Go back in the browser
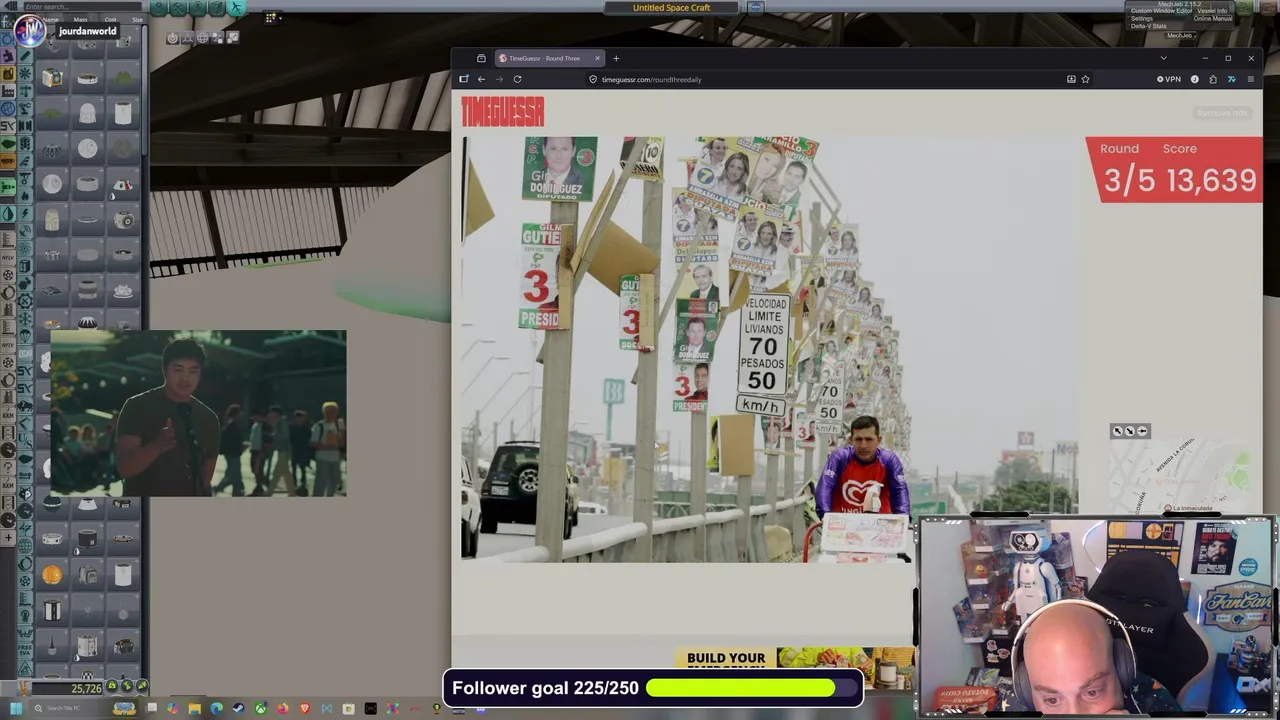 tap(481, 79)
